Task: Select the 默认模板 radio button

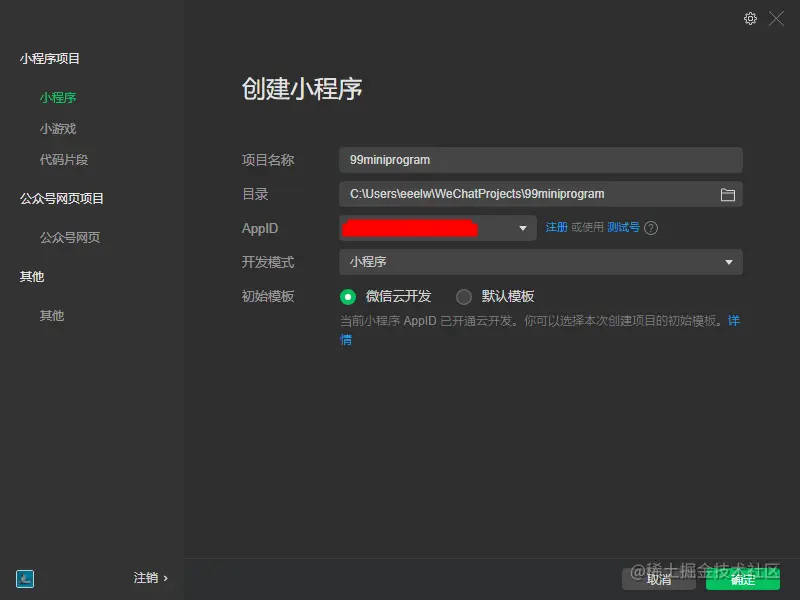Action: pos(464,296)
